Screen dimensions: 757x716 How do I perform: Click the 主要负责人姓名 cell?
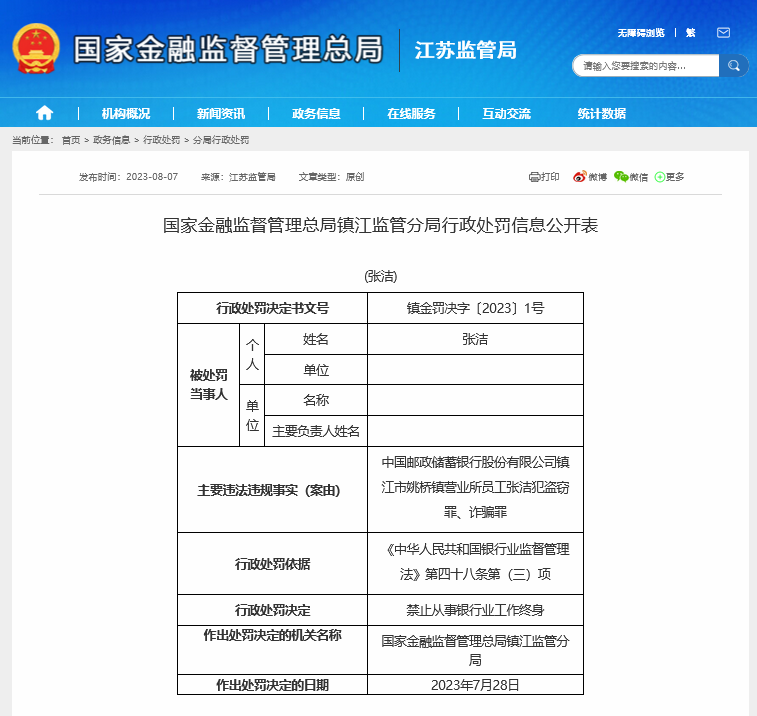coord(316,431)
